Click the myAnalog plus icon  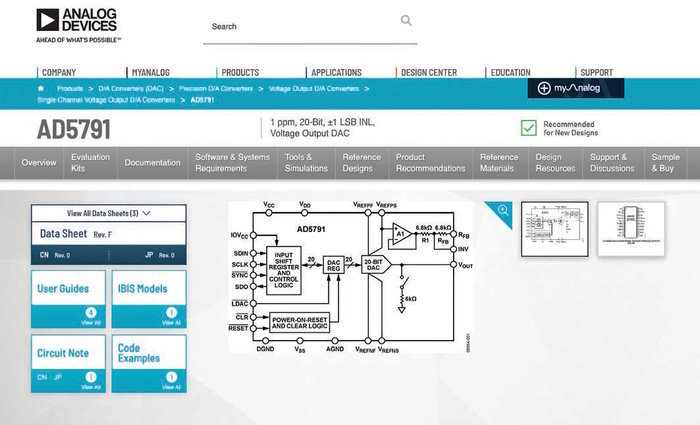[x=544, y=88]
